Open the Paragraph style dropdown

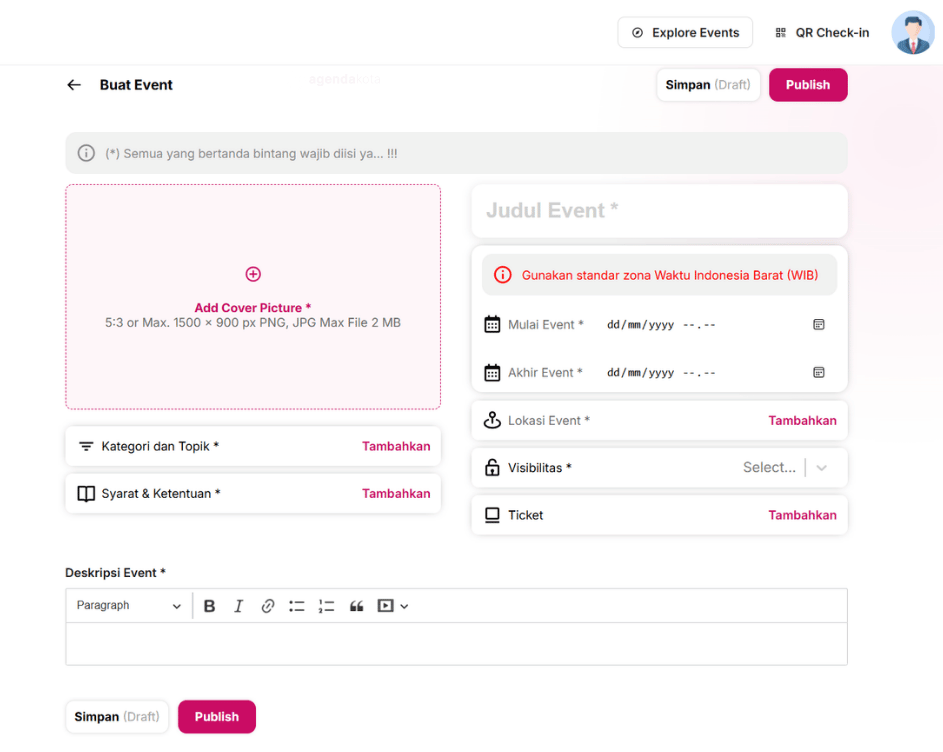point(128,606)
